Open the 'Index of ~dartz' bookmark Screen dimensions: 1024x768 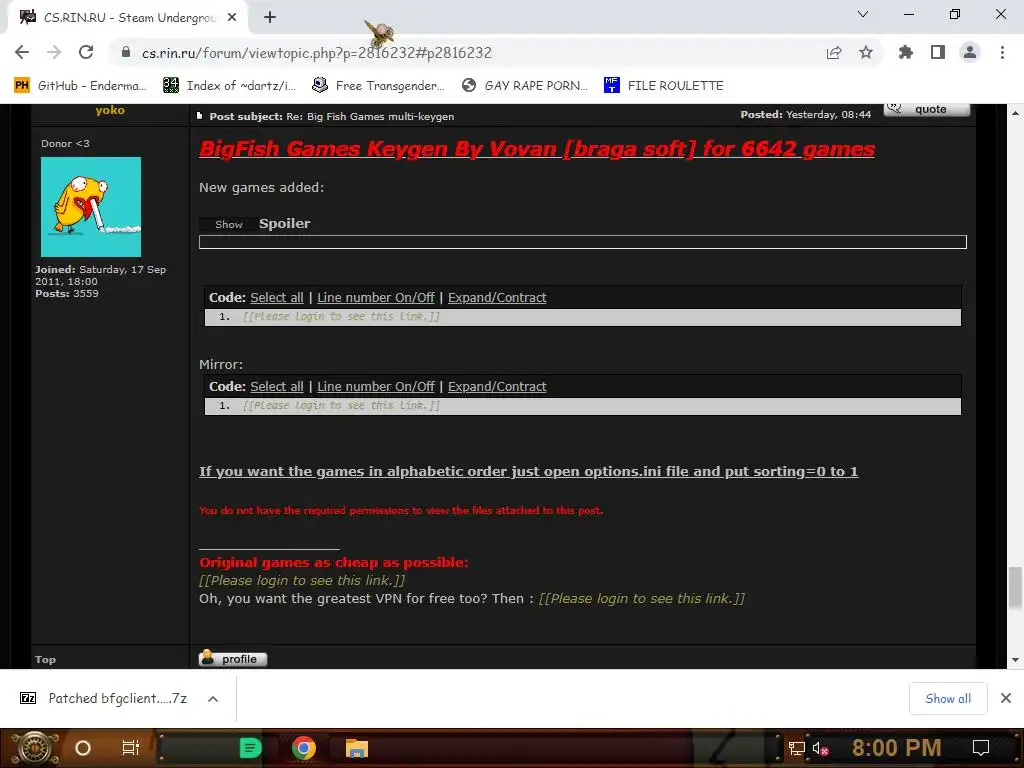[229, 86]
